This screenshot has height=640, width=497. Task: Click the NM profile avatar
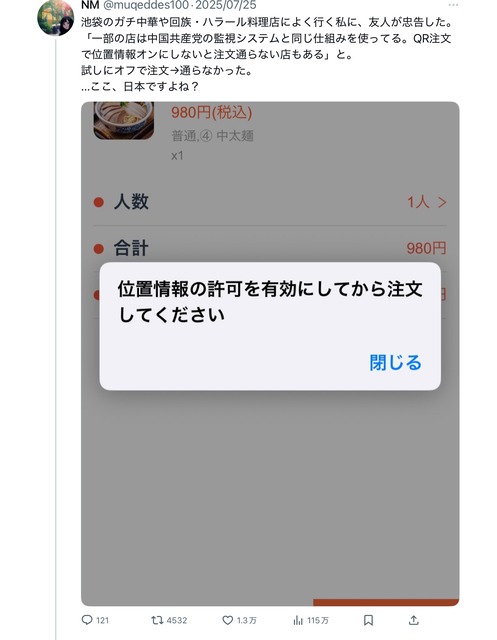click(x=55, y=18)
